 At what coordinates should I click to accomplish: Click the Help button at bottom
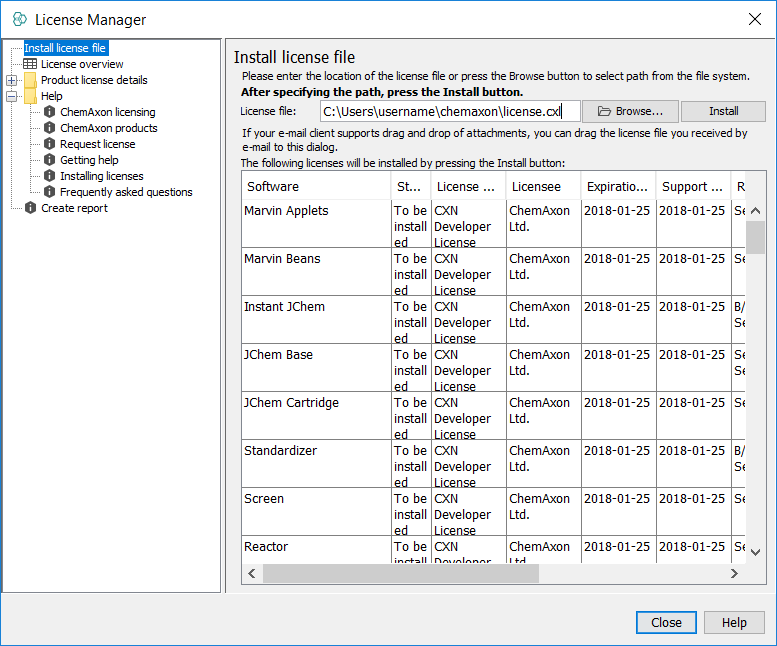734,622
